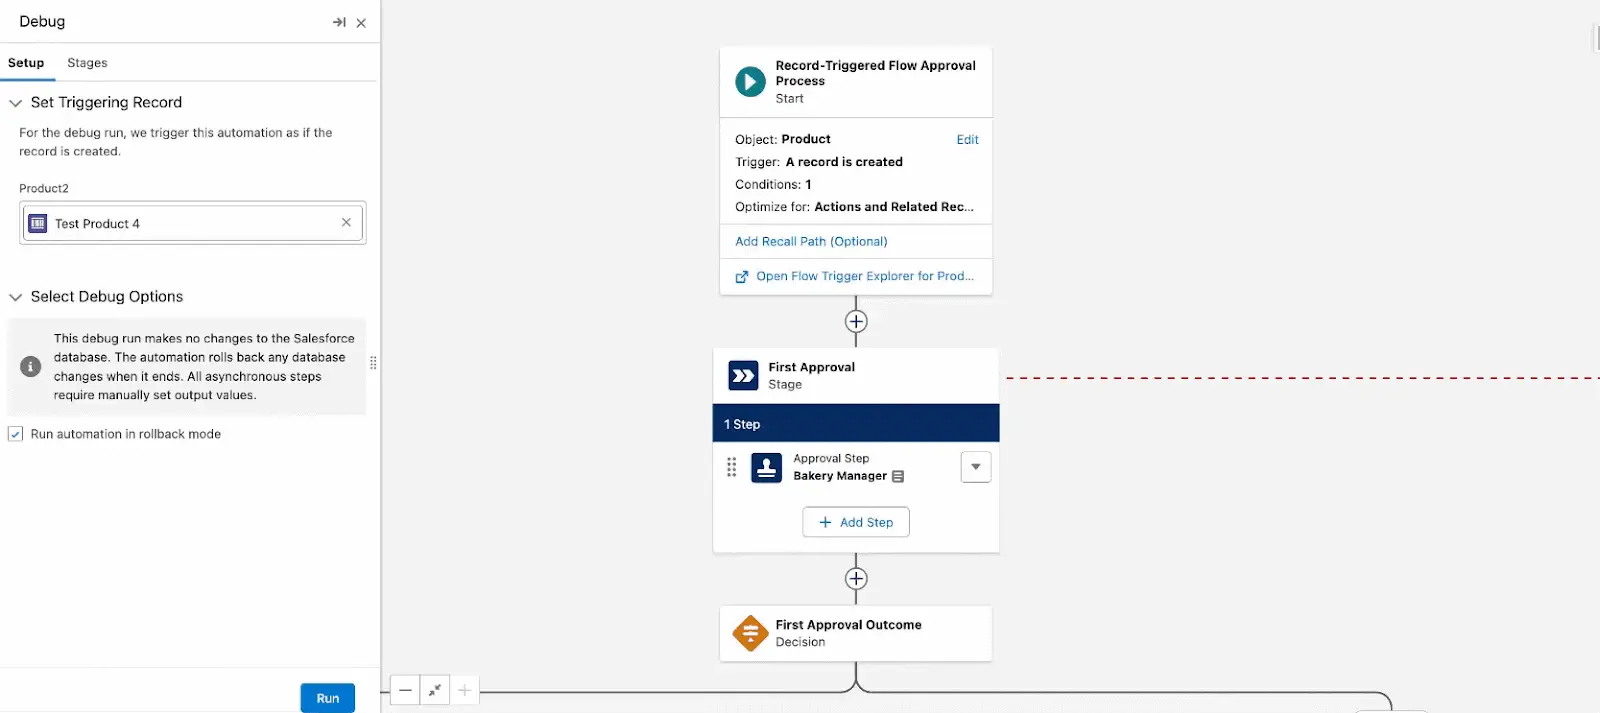Viewport: 1600px width, 713px height.
Task: Open the Approval Step dropdown menu
Action: [975, 467]
